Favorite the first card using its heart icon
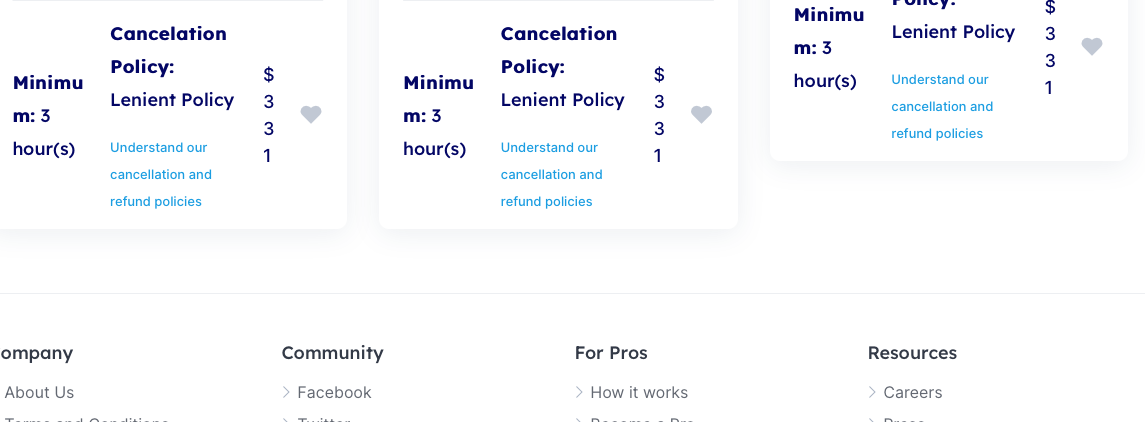1145x422 pixels. click(311, 115)
